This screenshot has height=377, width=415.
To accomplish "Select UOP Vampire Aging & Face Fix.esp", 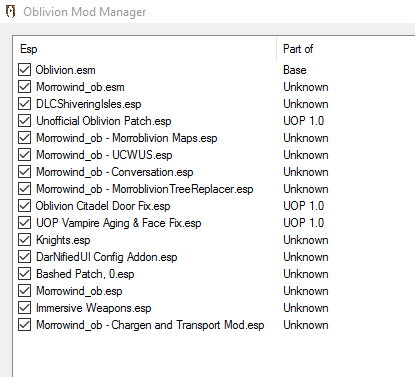I will click(119, 223).
